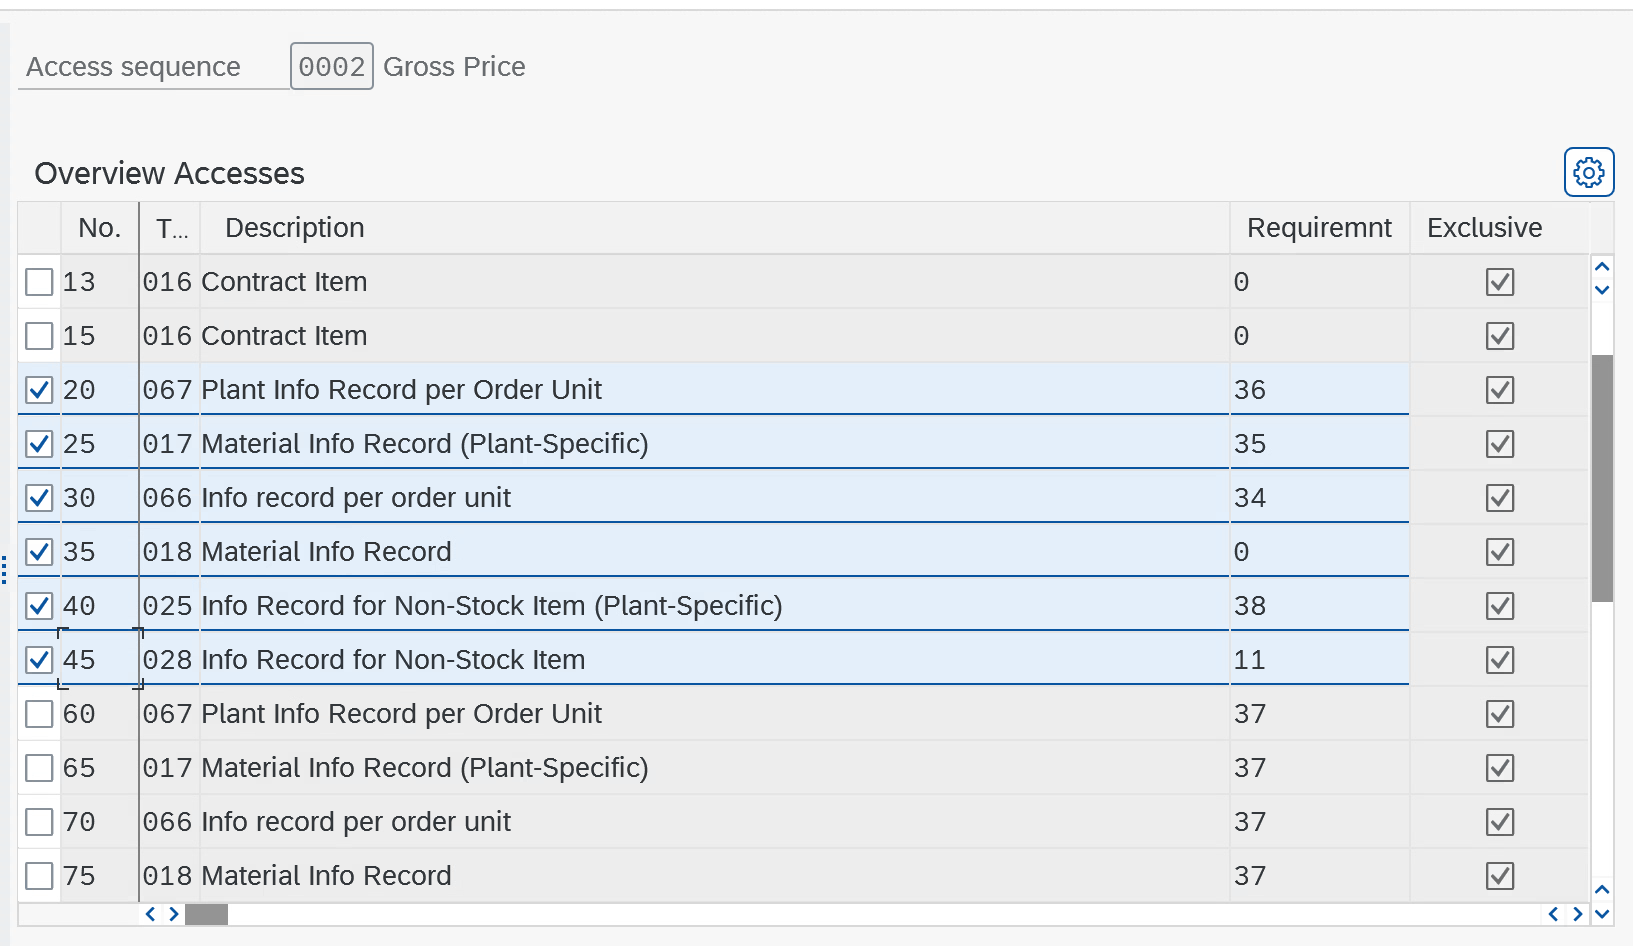The width and height of the screenshot is (1633, 946).
Task: Click the Description column header
Action: [x=295, y=228]
